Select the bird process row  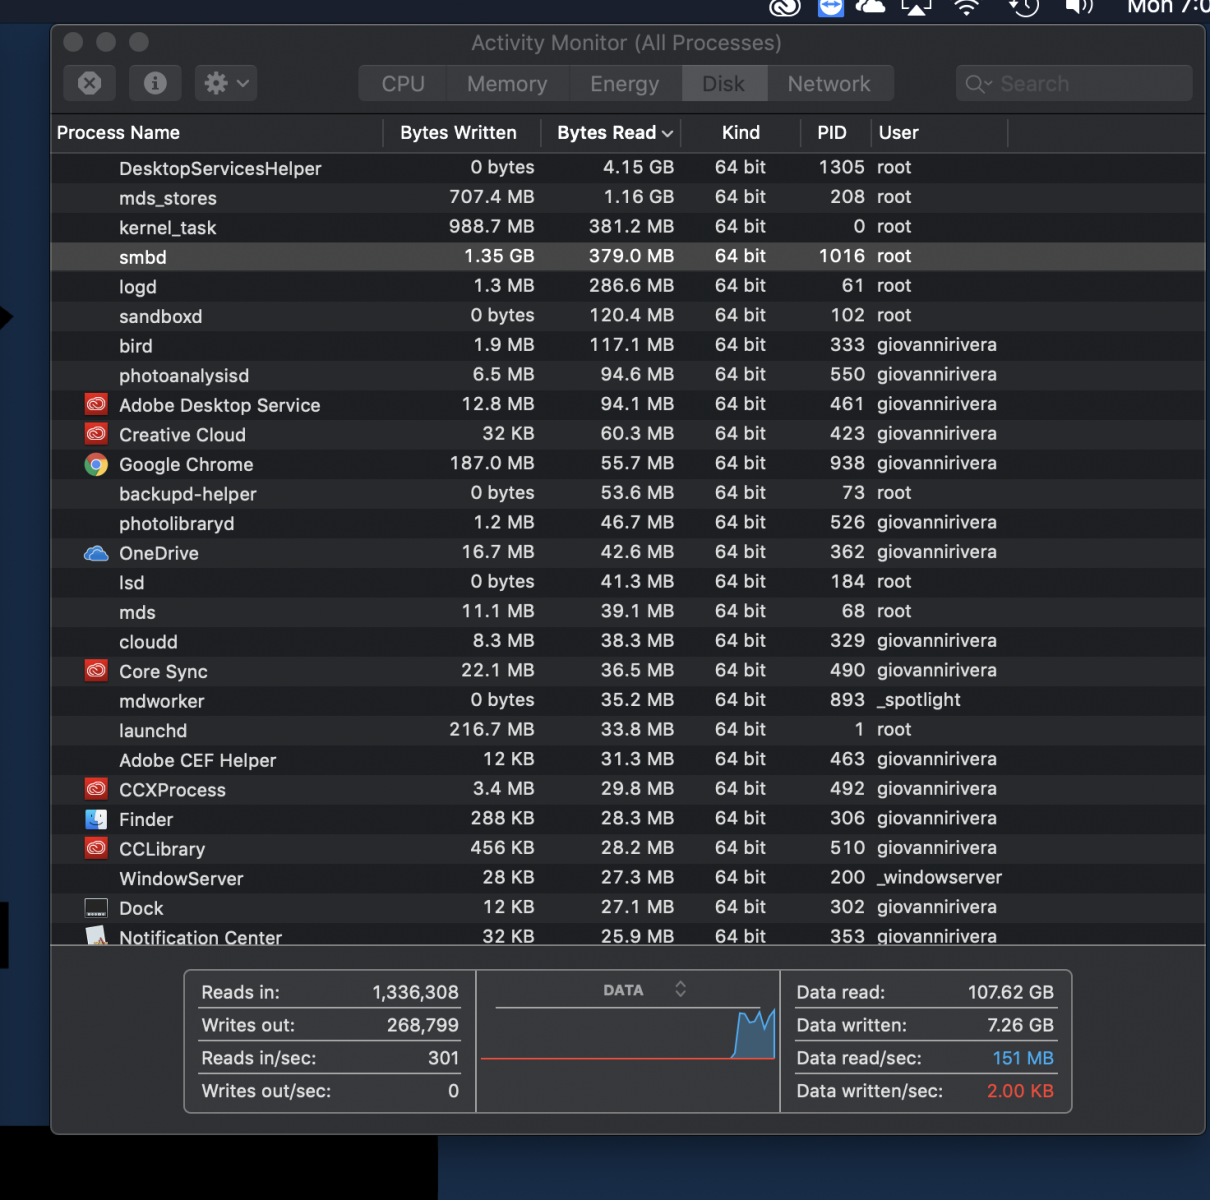pyautogui.click(x=628, y=345)
